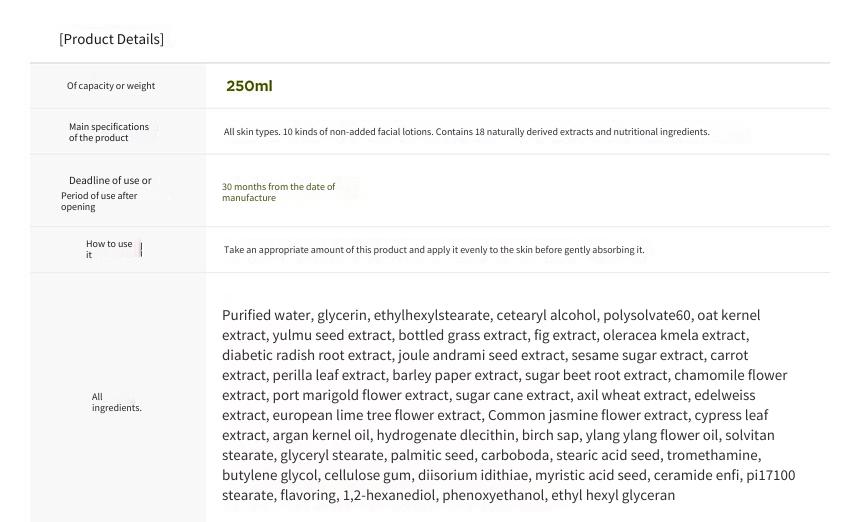The image size is (860, 522).
Task: Click 'Period of use after opening' label
Action: tap(99, 201)
